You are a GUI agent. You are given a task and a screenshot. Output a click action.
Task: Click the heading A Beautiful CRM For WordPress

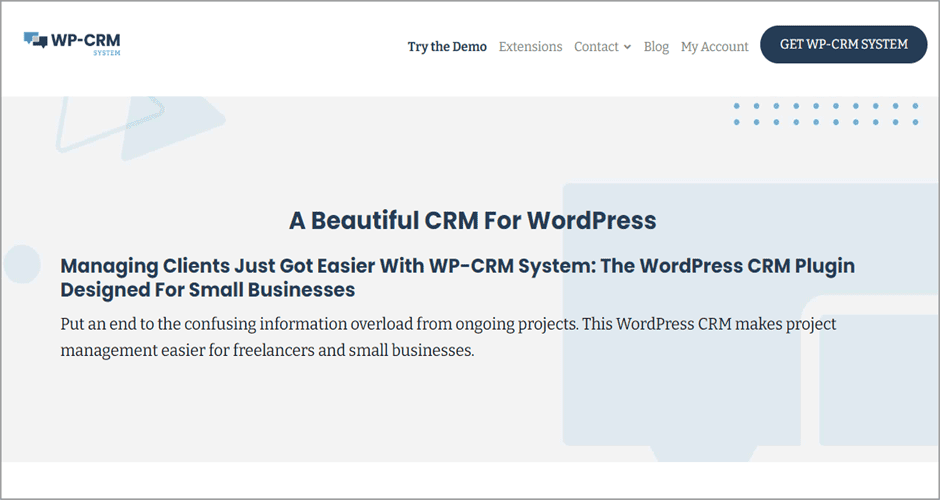coord(472,220)
